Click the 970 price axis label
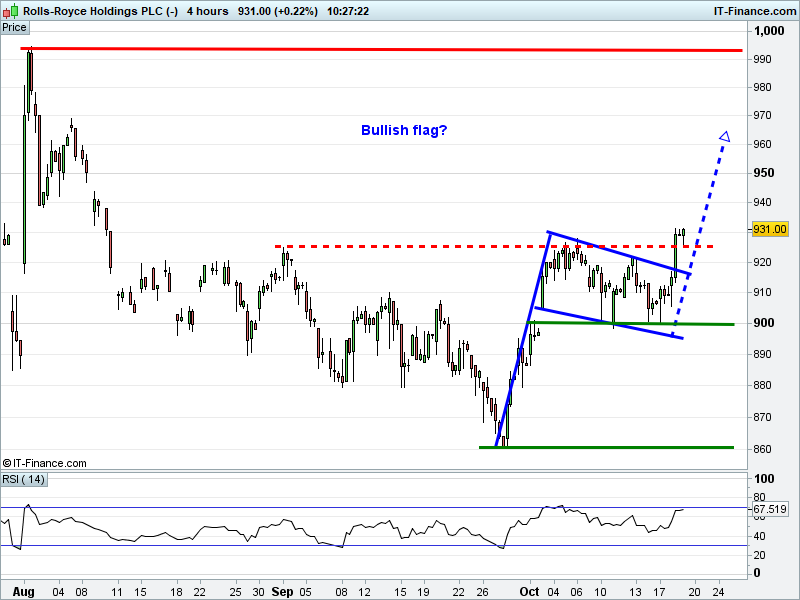 pyautogui.click(x=762, y=116)
